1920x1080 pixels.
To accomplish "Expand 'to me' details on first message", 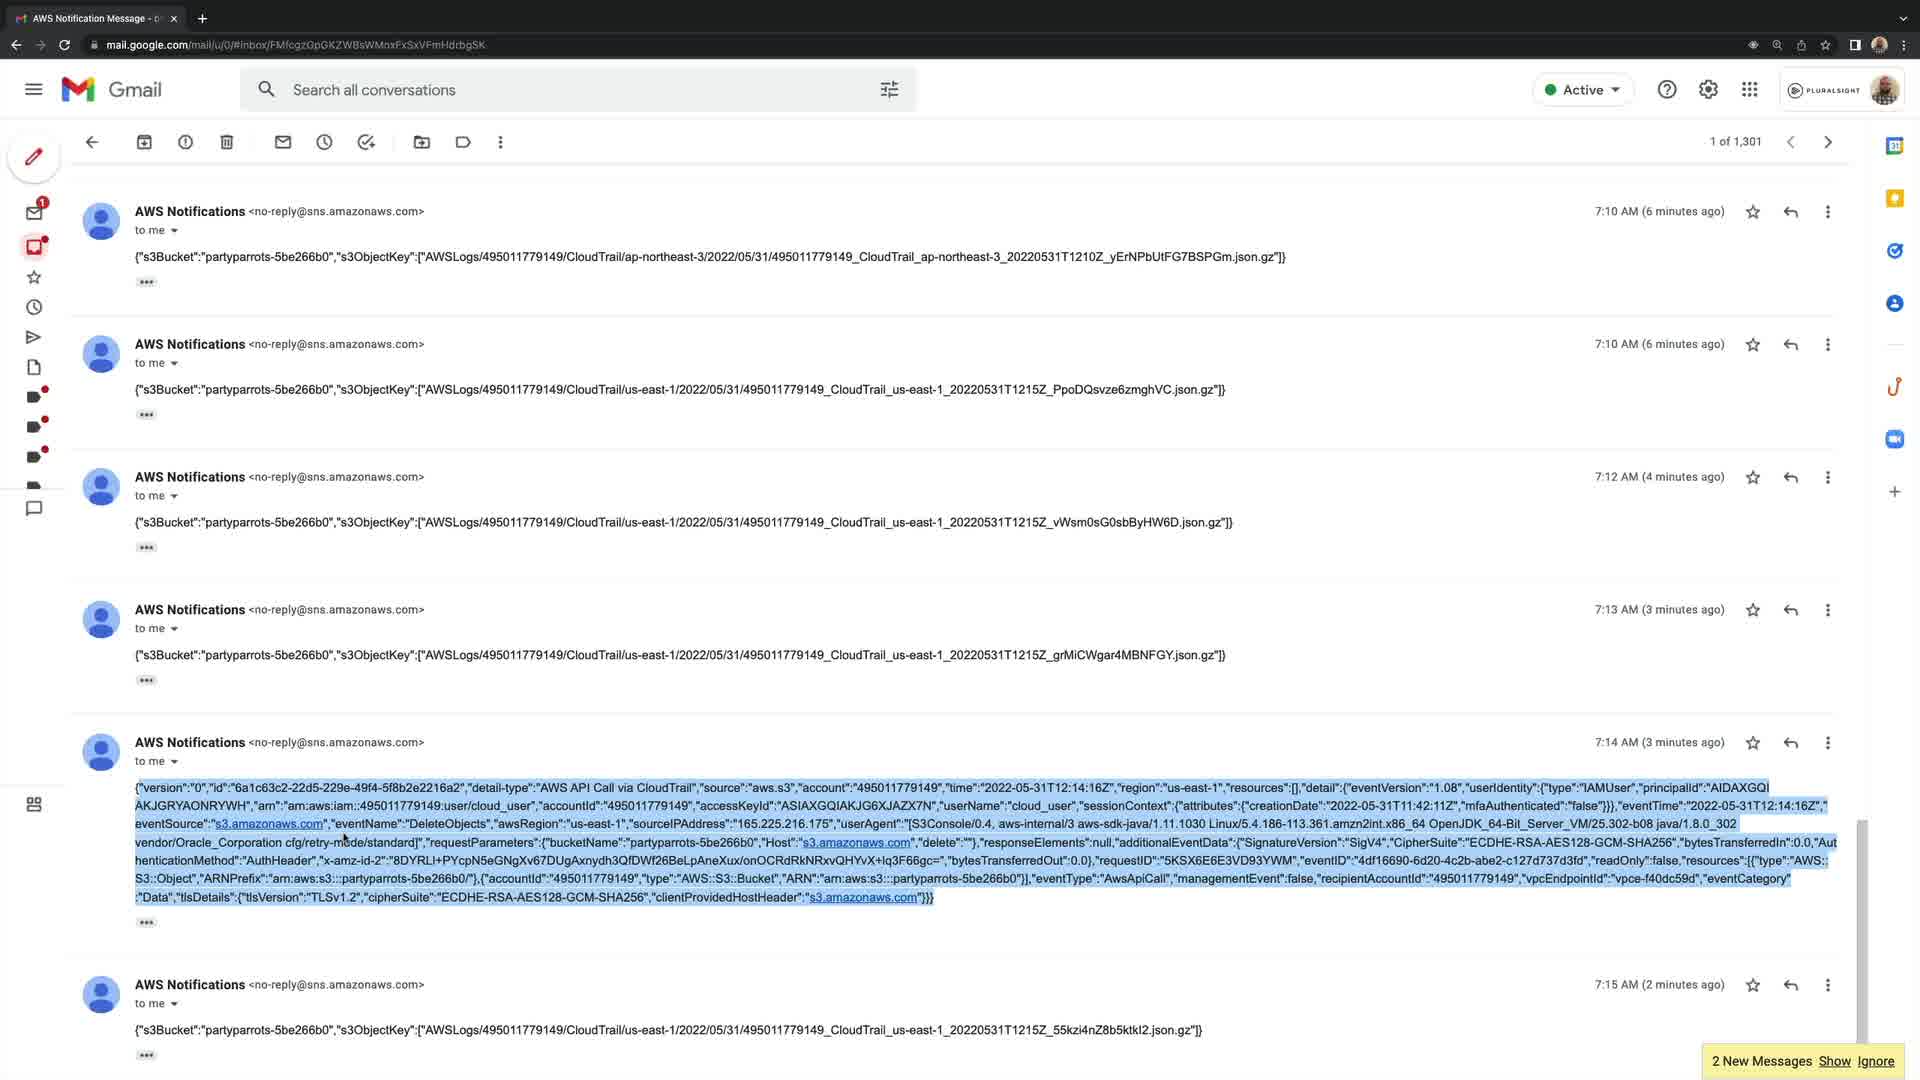I will pos(174,231).
